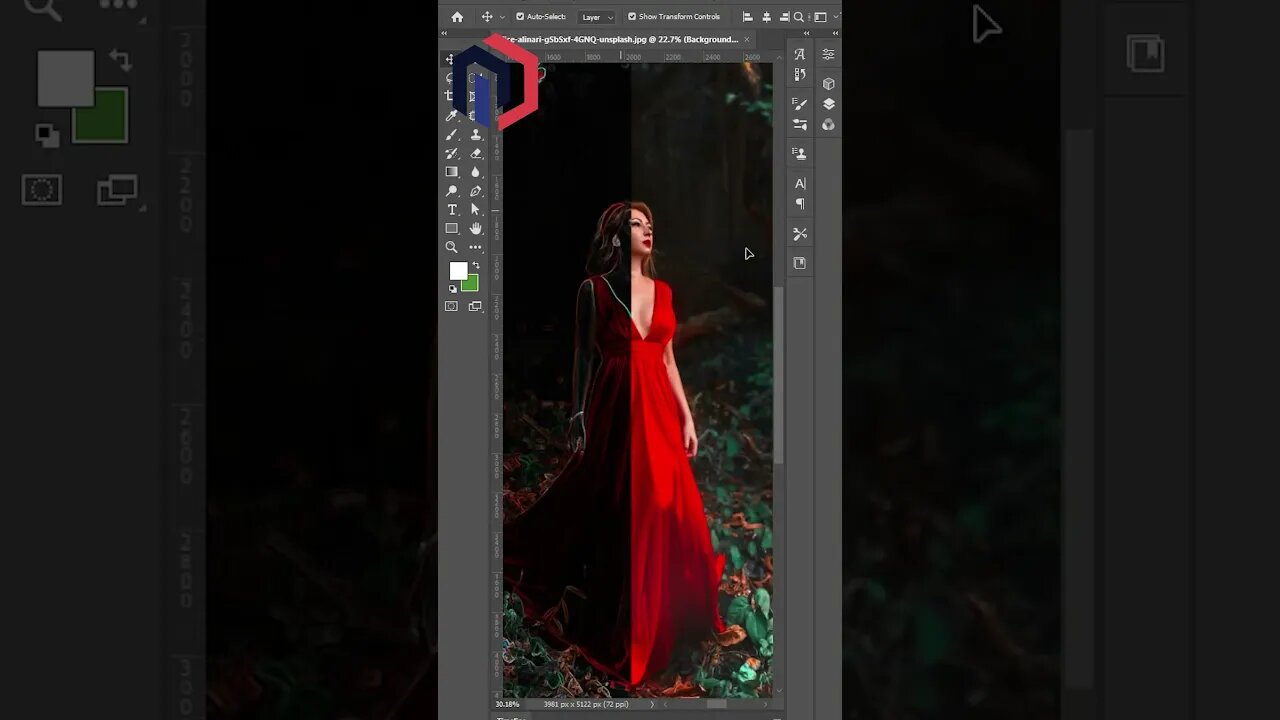The height and width of the screenshot is (720, 1280).
Task: Expand the status bar info arrow
Action: pos(652,704)
